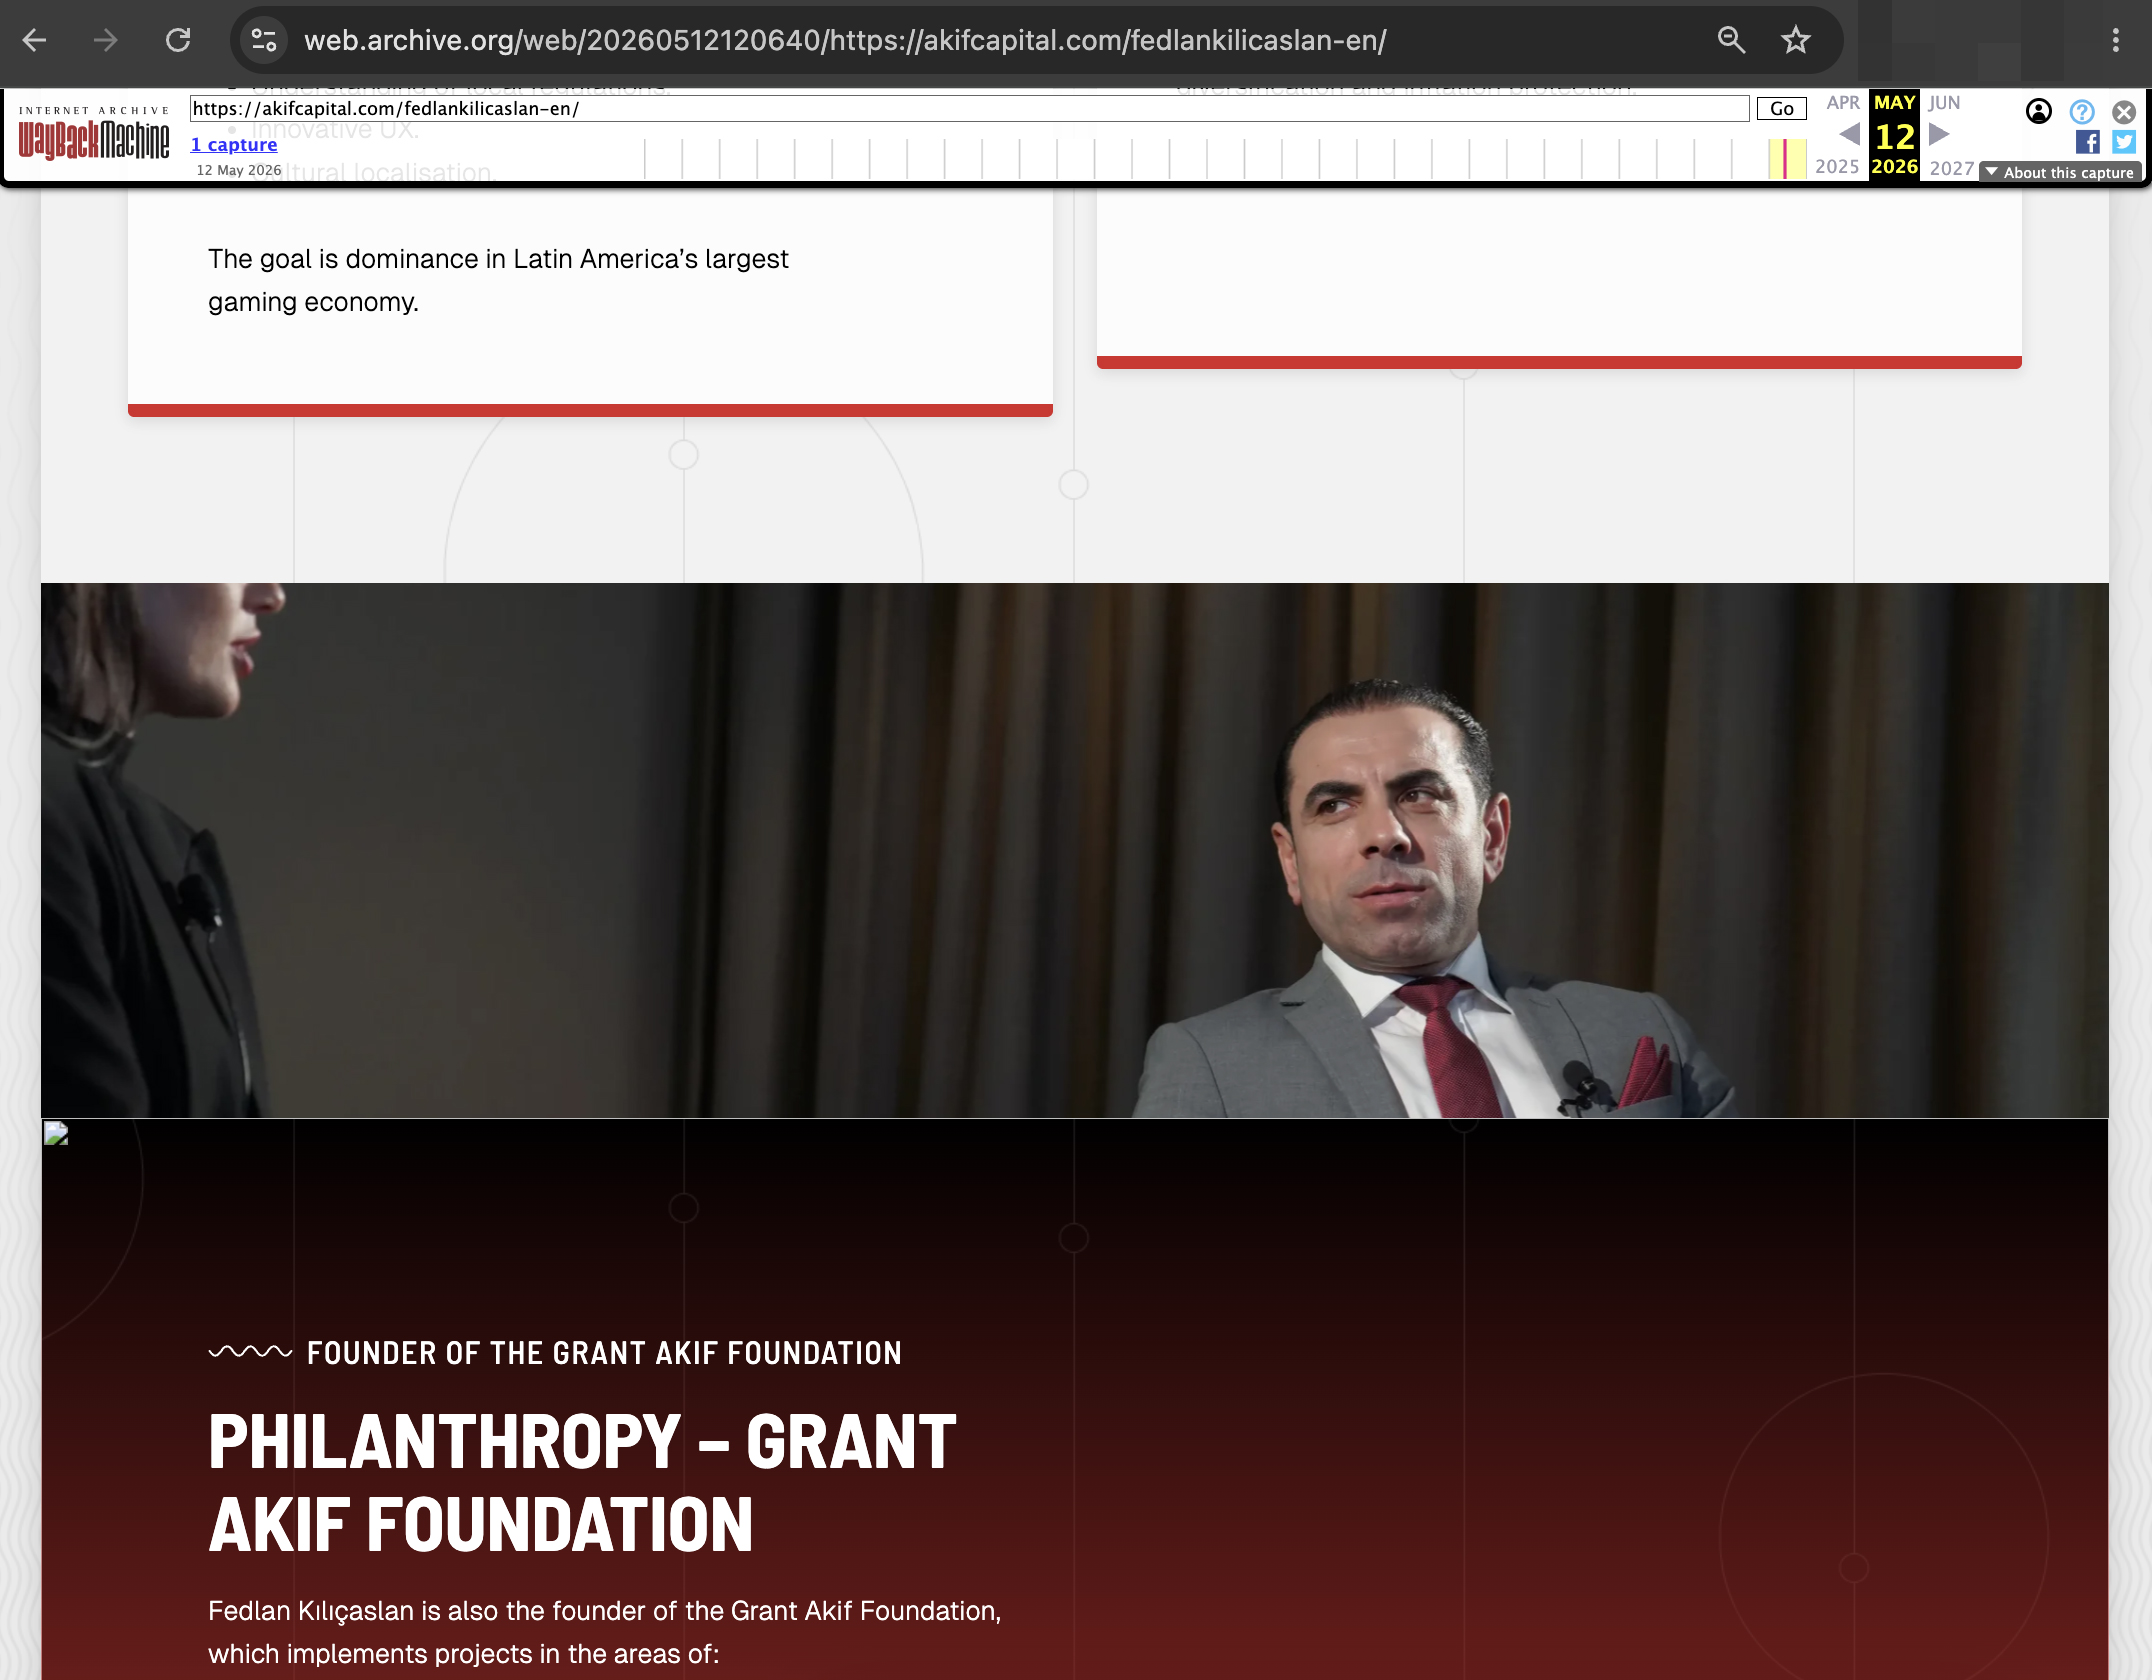Open the Chrome three-dot menu
The width and height of the screenshot is (2152, 1680).
pos(2115,40)
